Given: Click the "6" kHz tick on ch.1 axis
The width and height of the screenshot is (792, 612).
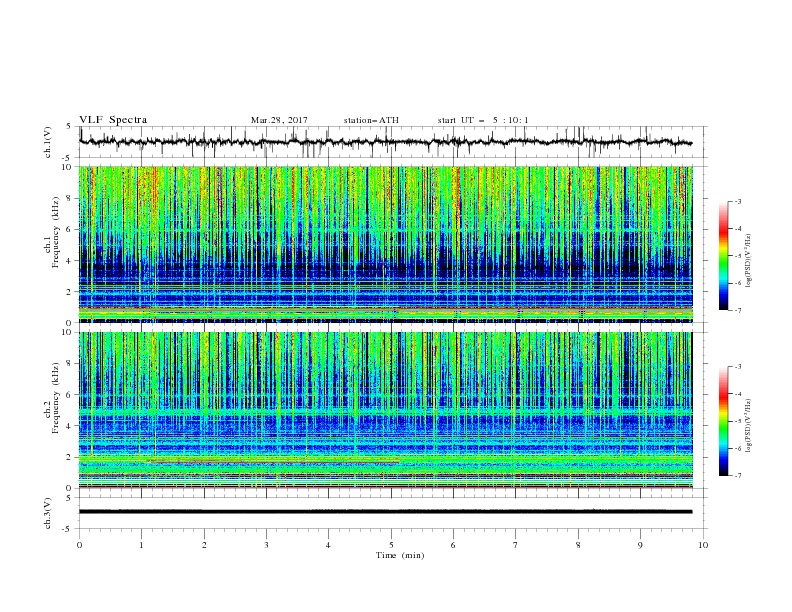Looking at the screenshot, I should click(x=69, y=229).
